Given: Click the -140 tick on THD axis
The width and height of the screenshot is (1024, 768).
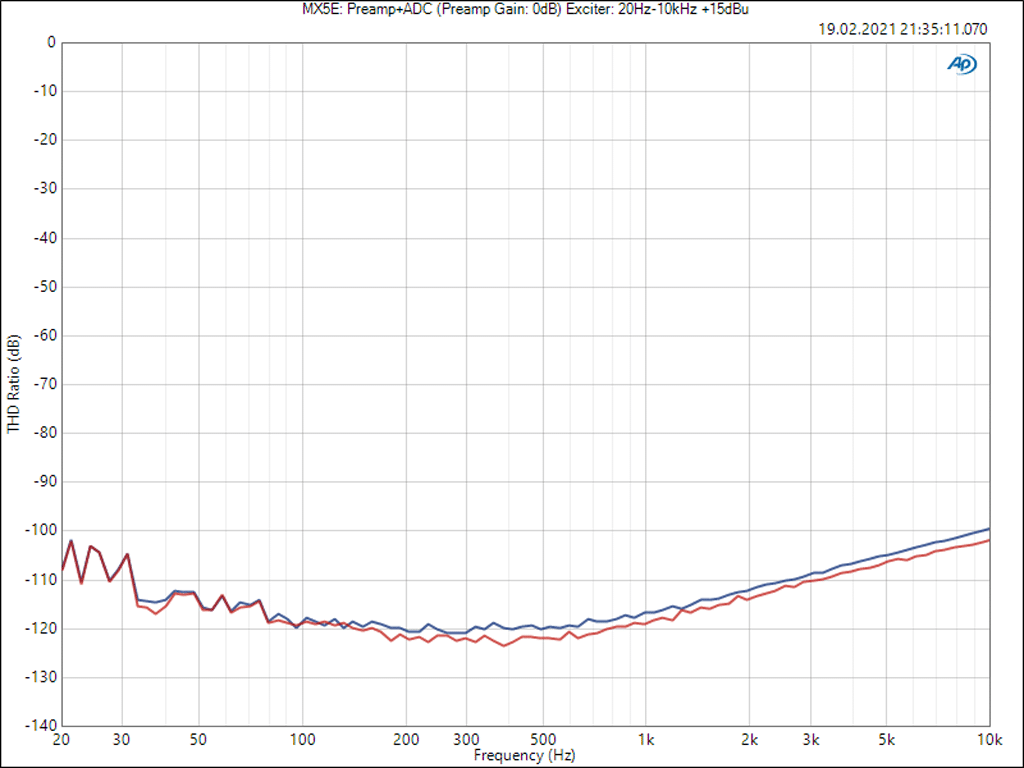Looking at the screenshot, I should 41,725.
